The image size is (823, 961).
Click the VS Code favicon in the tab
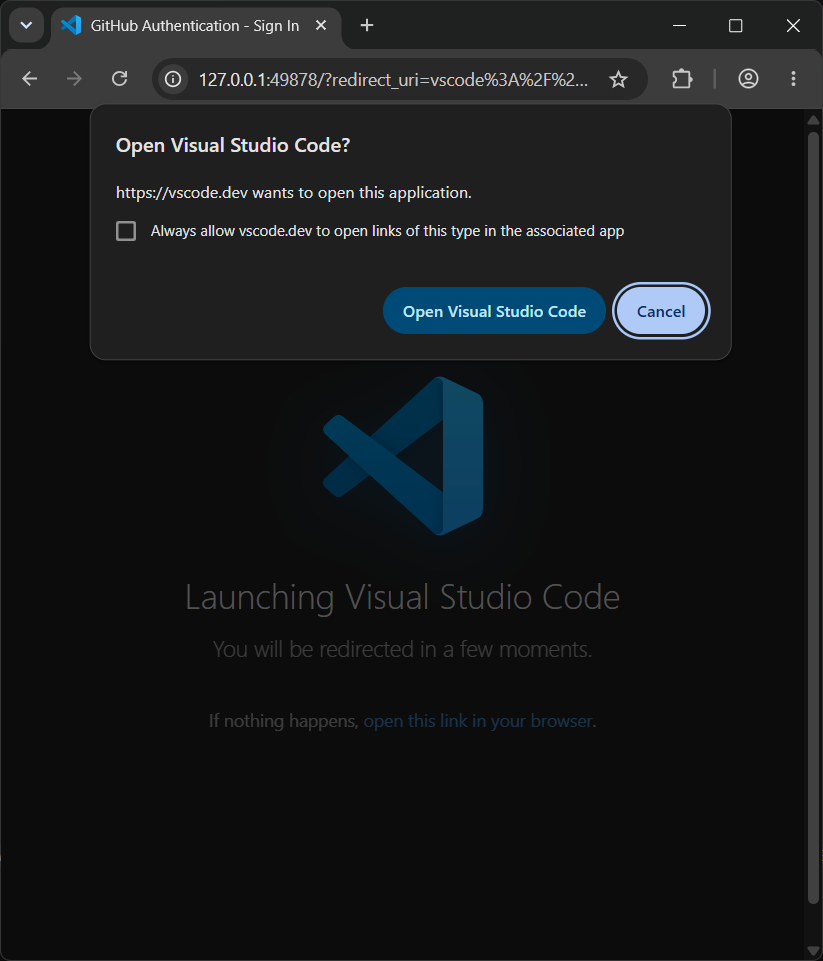[x=72, y=25]
